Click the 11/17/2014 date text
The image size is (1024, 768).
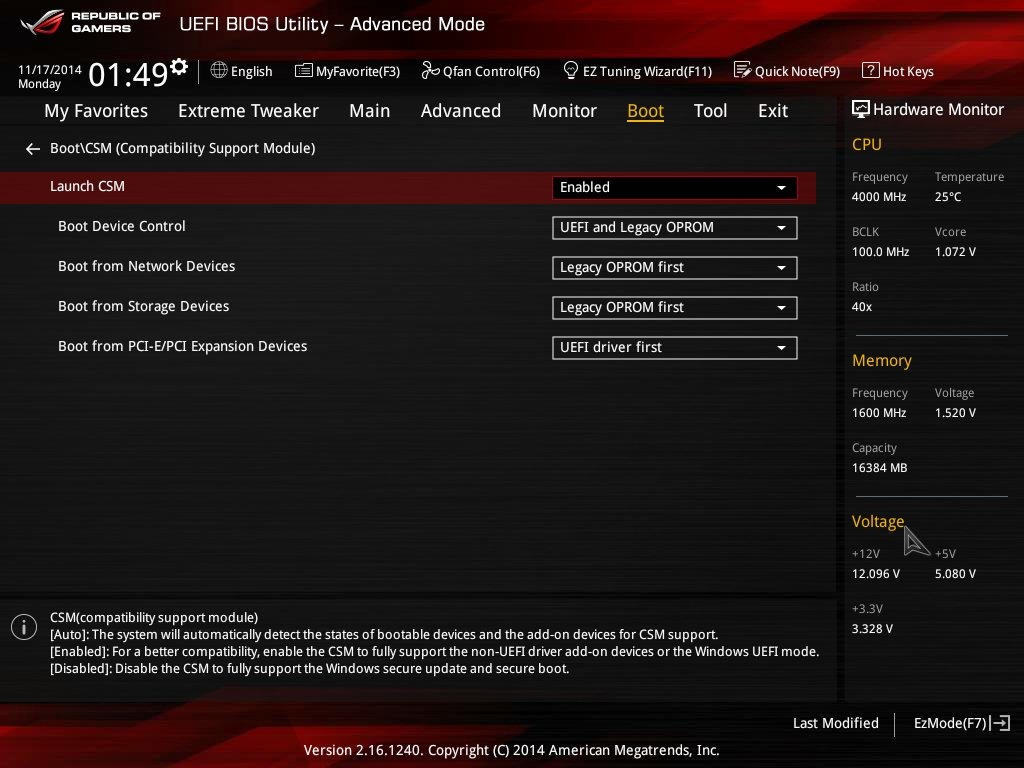pyautogui.click(x=50, y=69)
